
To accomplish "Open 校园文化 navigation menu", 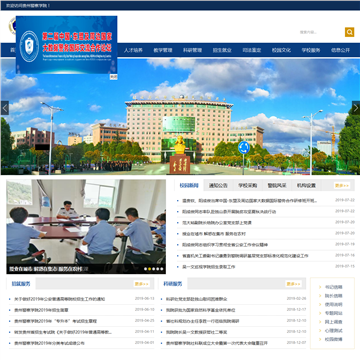I will [x=281, y=50].
